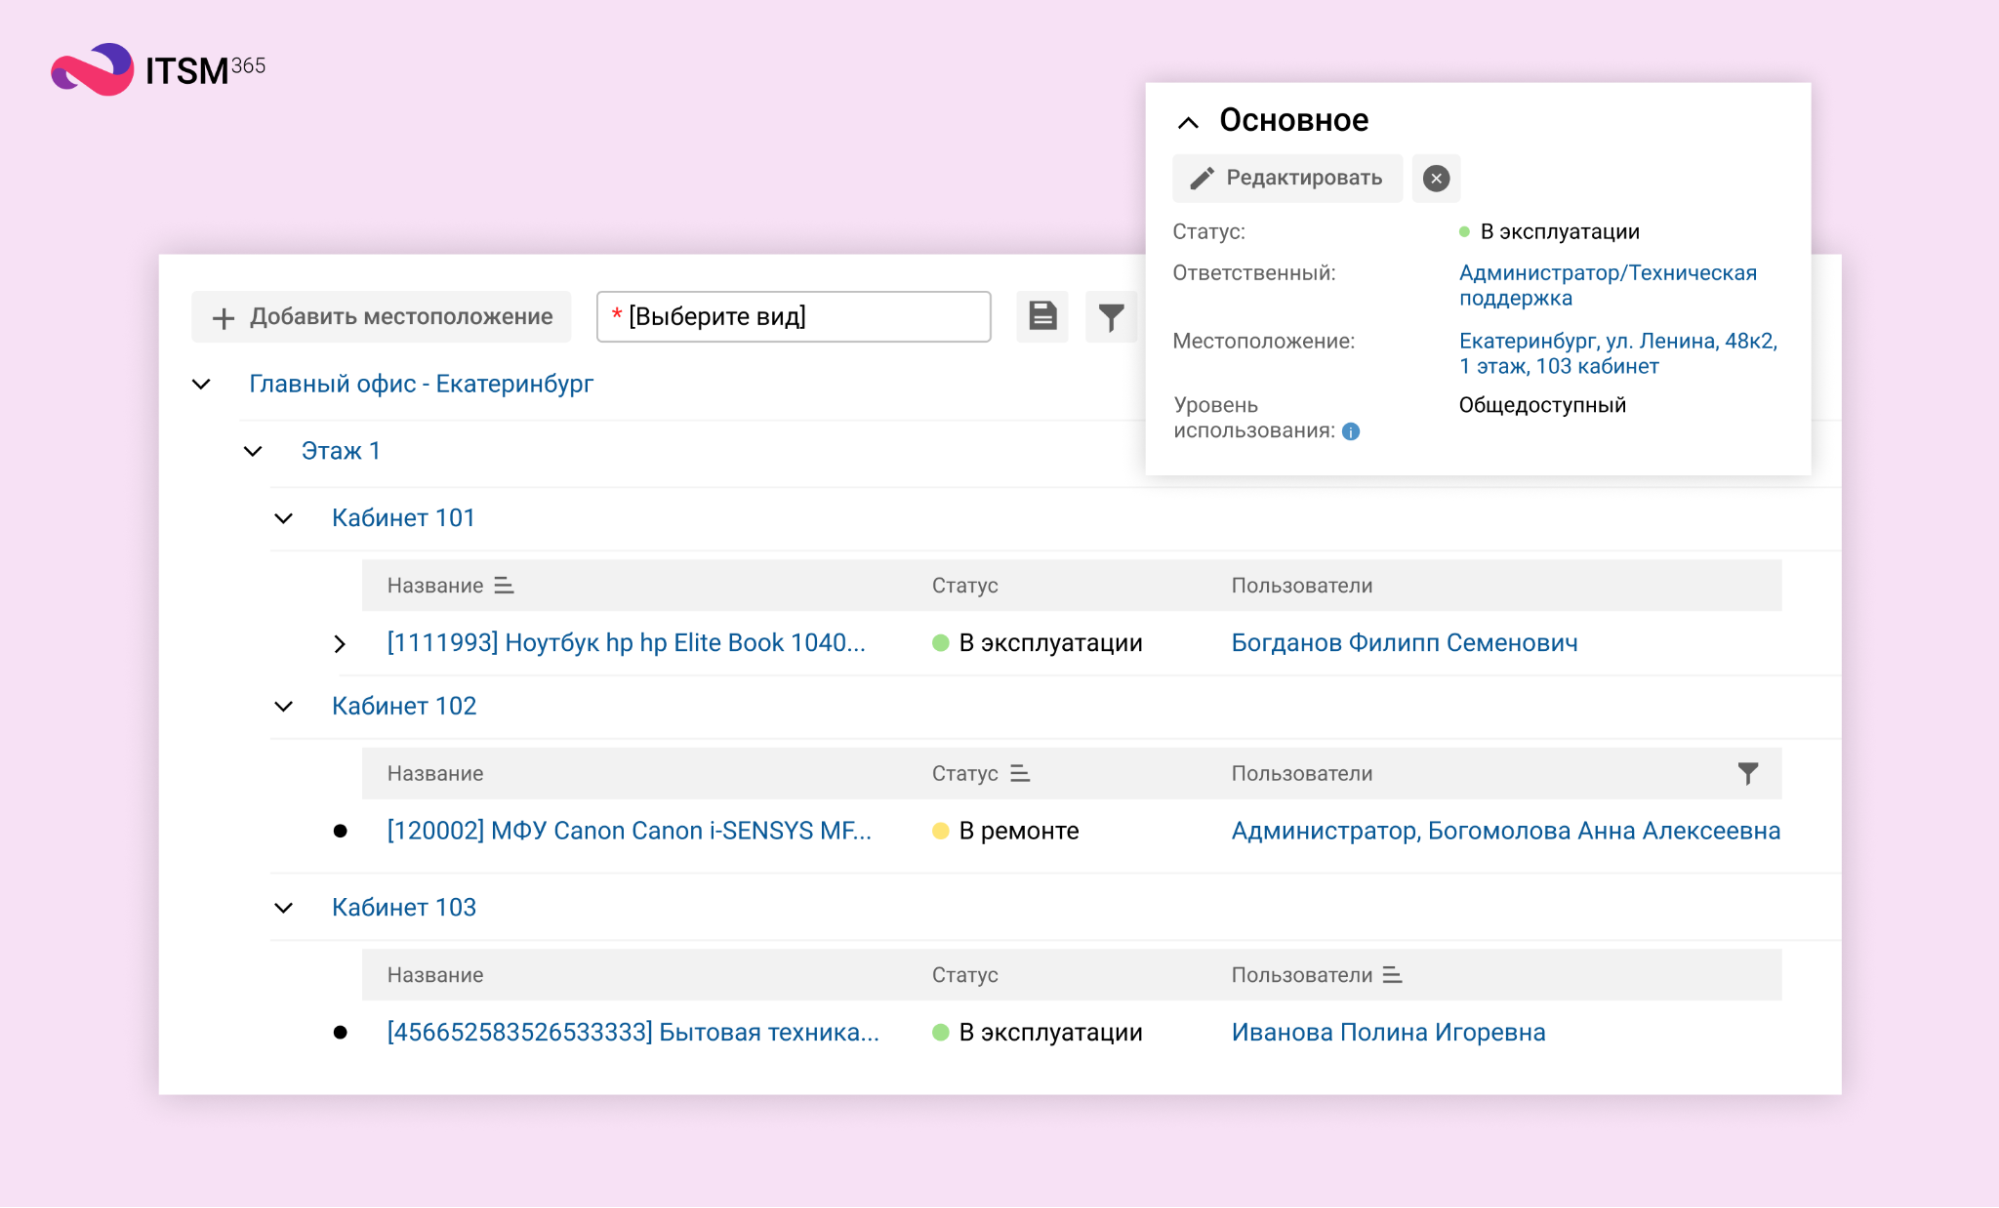Collapse the Основное section chevron
The height and width of the screenshot is (1208, 1999).
tap(1187, 122)
